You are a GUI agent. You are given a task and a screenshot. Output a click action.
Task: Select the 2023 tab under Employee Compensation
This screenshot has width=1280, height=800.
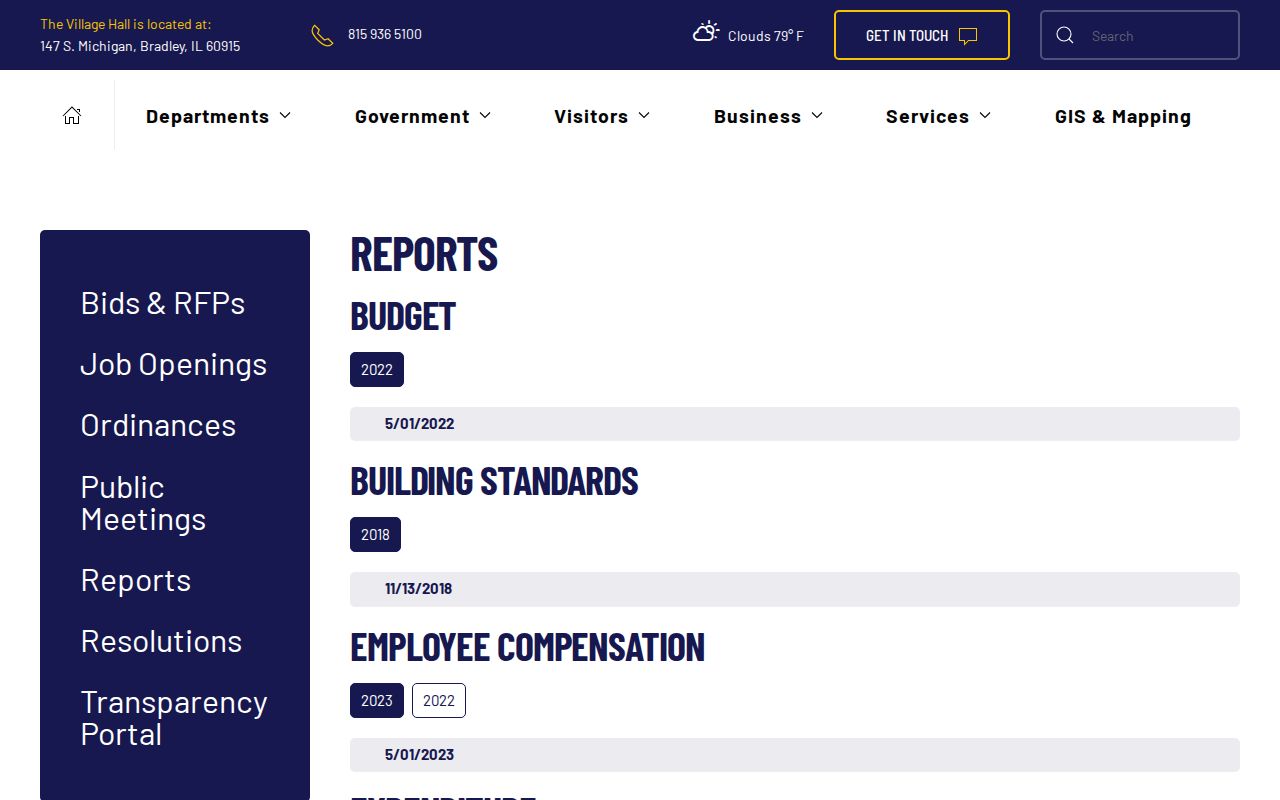pyautogui.click(x=377, y=700)
